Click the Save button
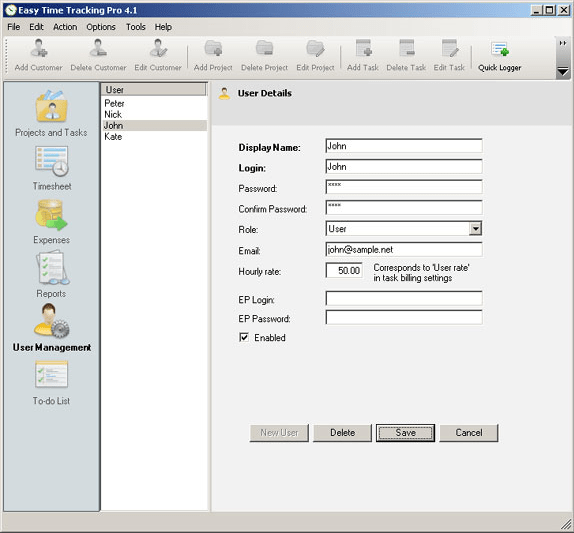The image size is (574, 533). pyautogui.click(x=406, y=433)
